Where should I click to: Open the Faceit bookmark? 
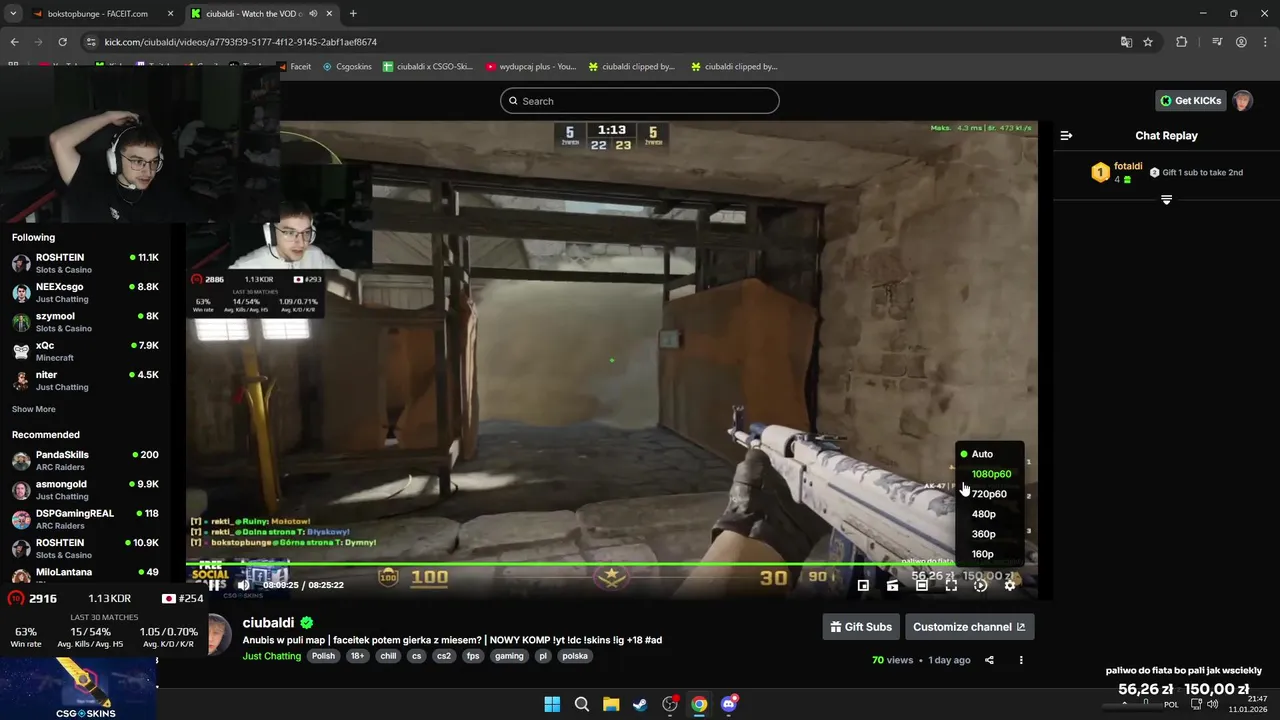point(295,67)
